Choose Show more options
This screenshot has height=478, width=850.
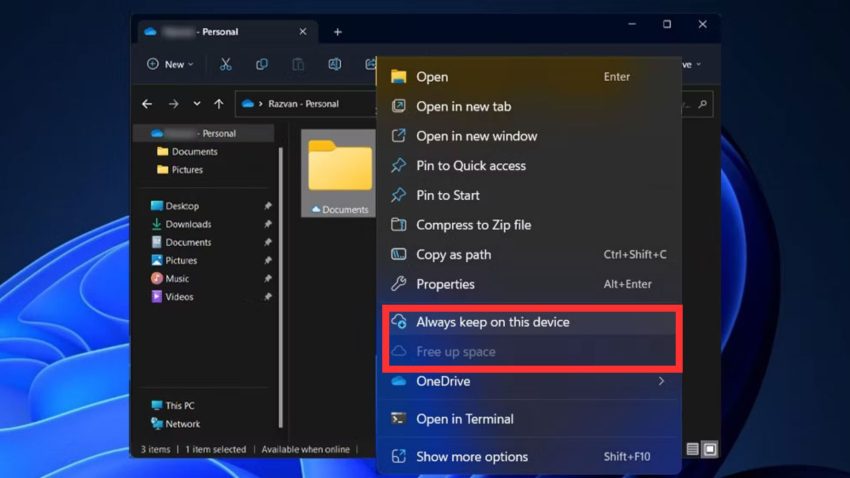click(x=529, y=457)
